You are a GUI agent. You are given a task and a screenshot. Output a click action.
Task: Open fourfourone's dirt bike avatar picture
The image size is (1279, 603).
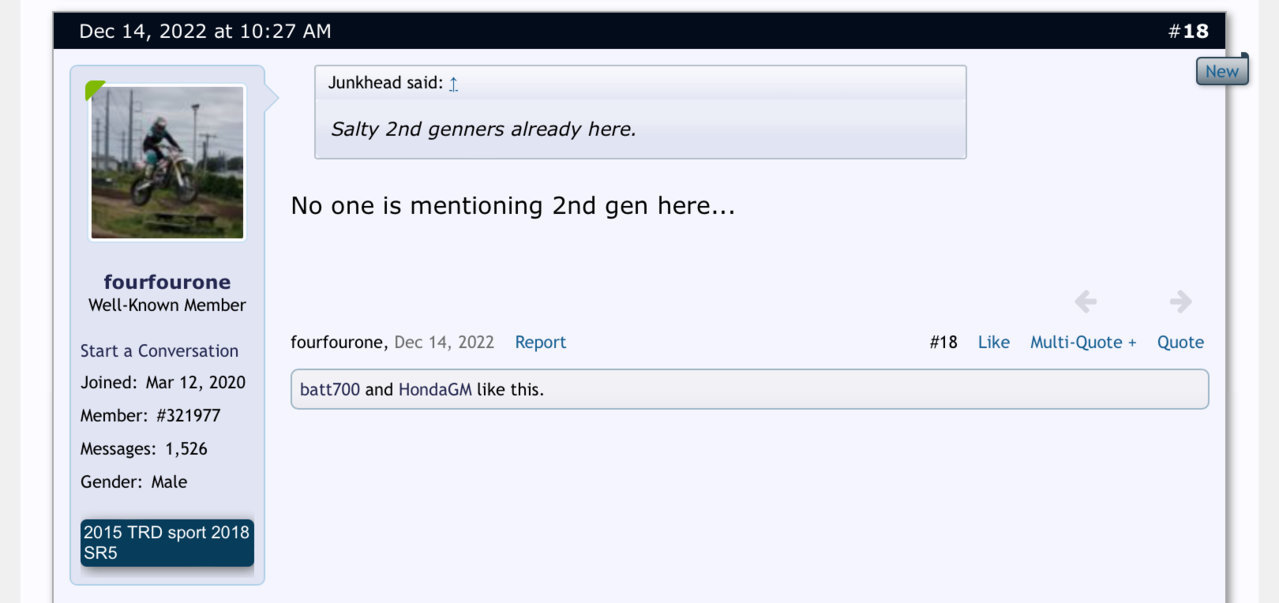coord(168,162)
